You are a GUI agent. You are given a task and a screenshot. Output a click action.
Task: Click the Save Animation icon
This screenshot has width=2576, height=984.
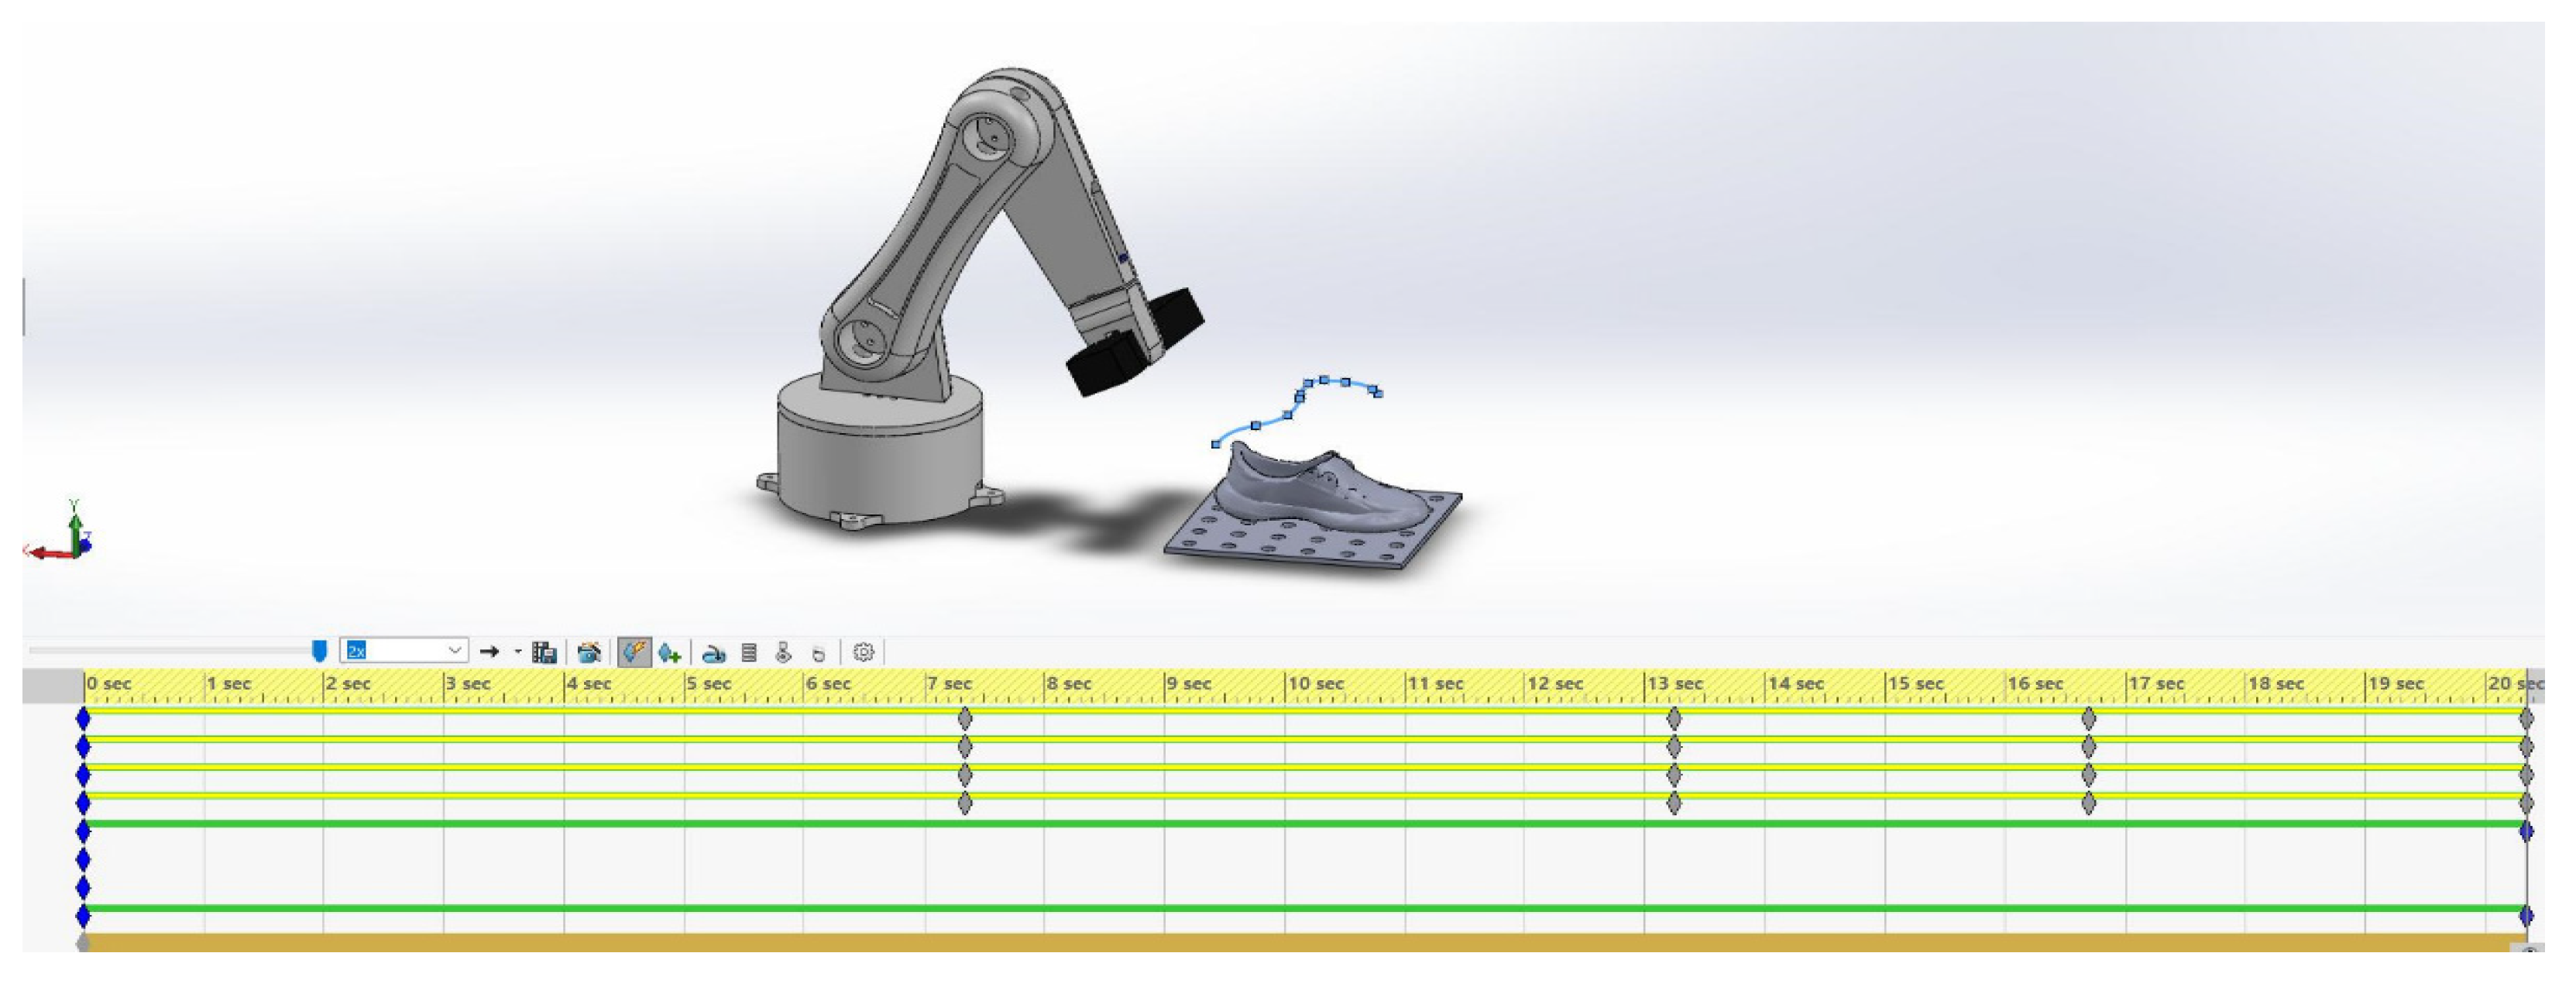544,653
